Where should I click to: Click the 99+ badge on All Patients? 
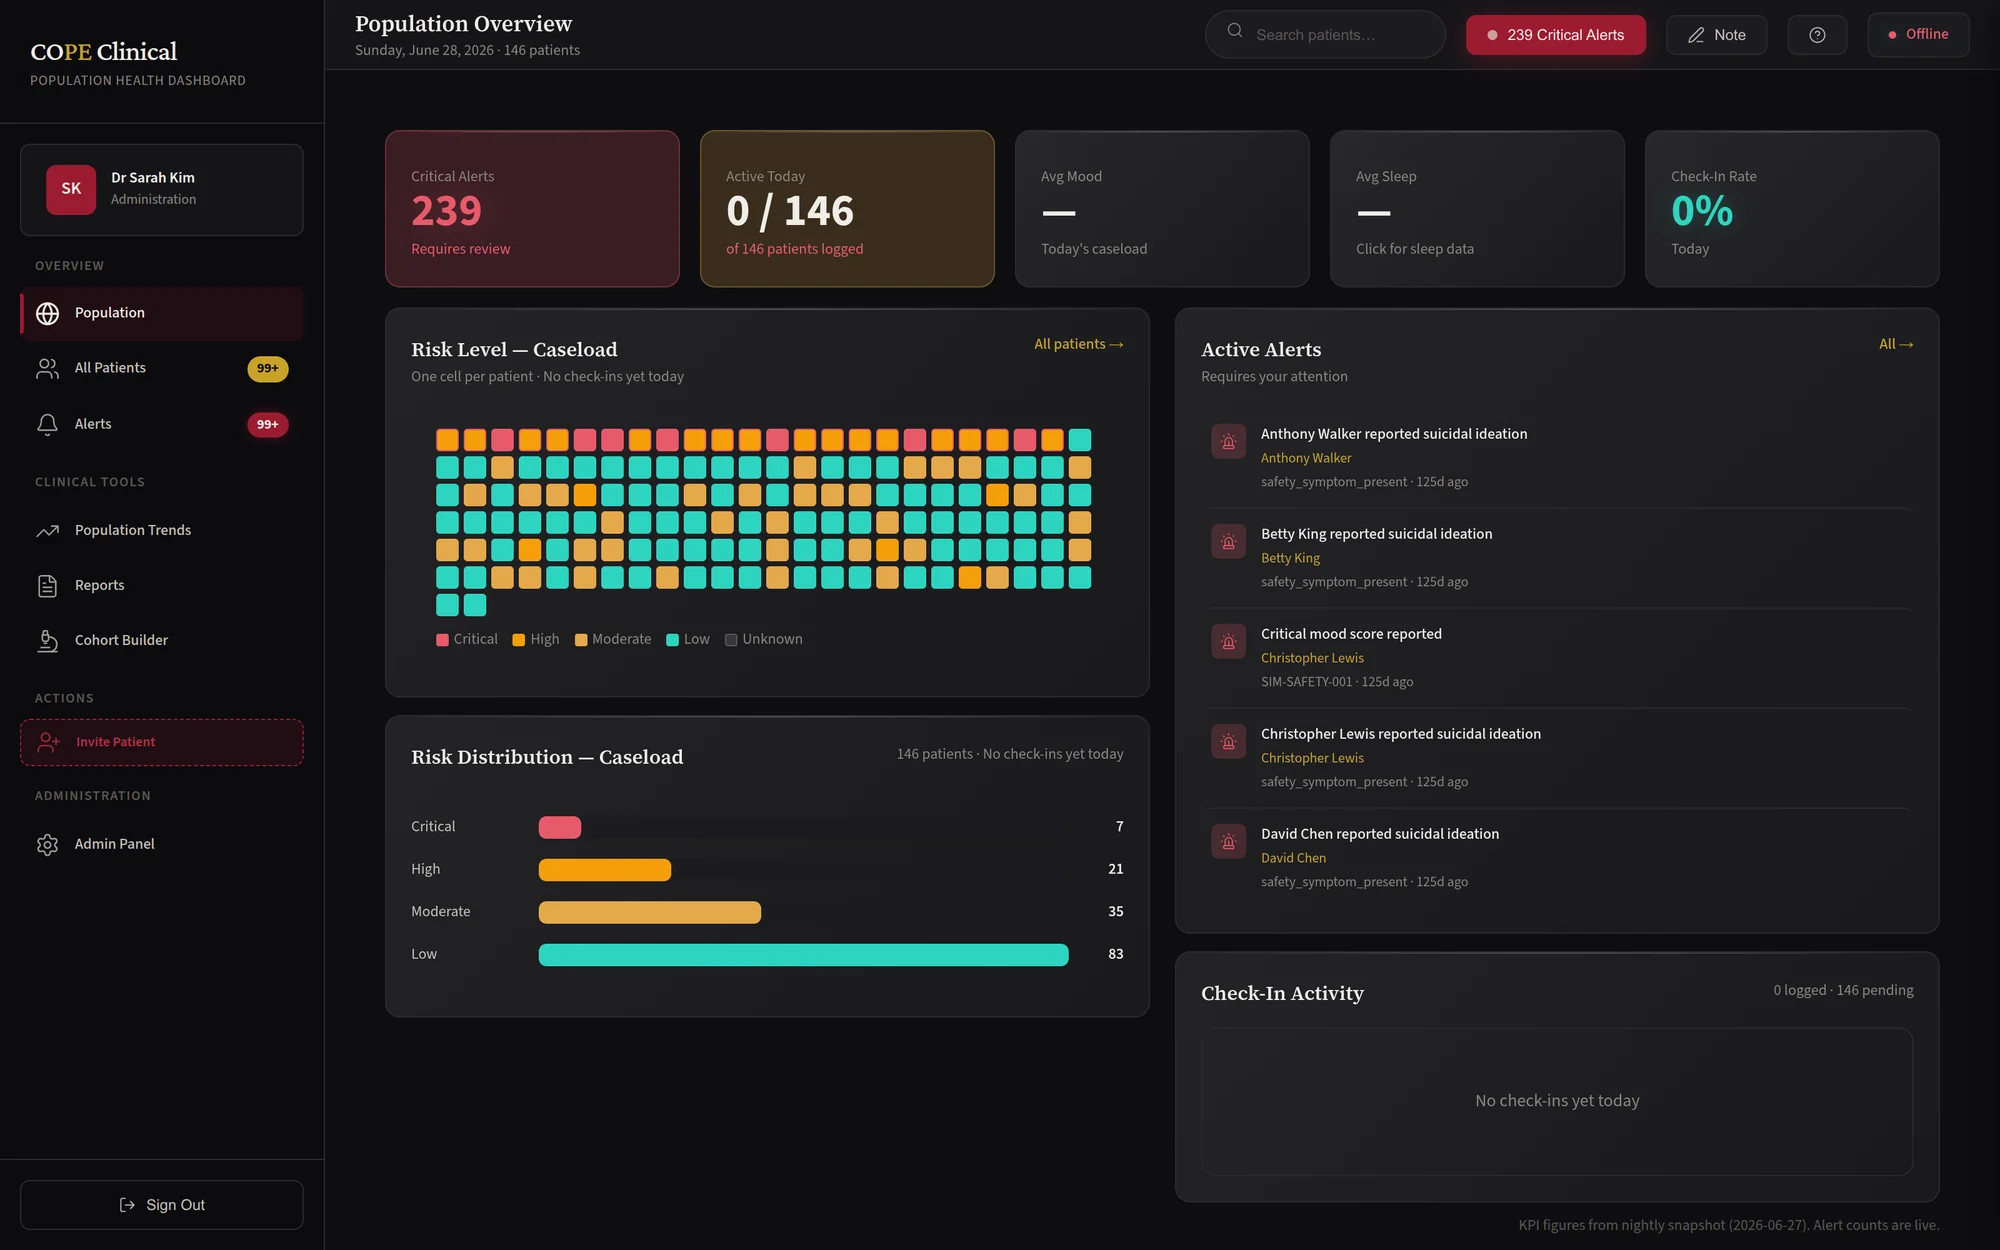pyautogui.click(x=267, y=369)
